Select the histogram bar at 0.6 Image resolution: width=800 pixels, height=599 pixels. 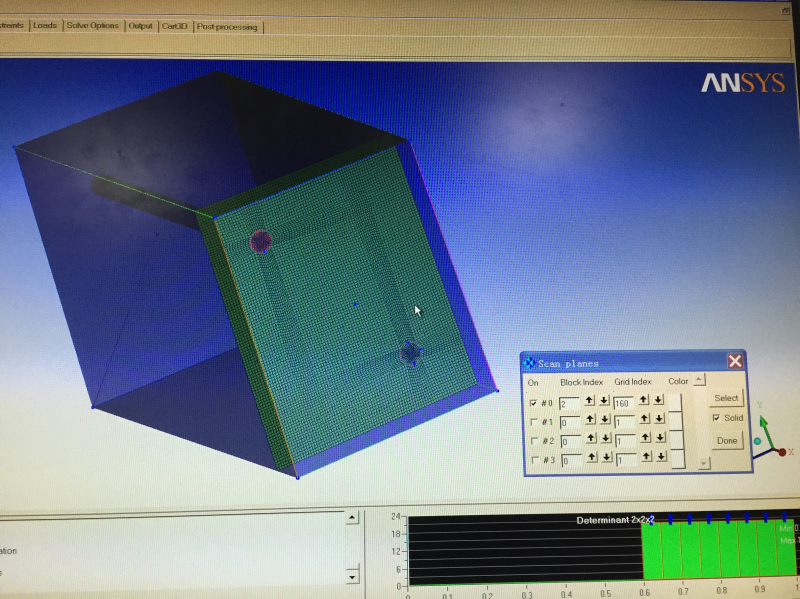pyautogui.click(x=652, y=550)
